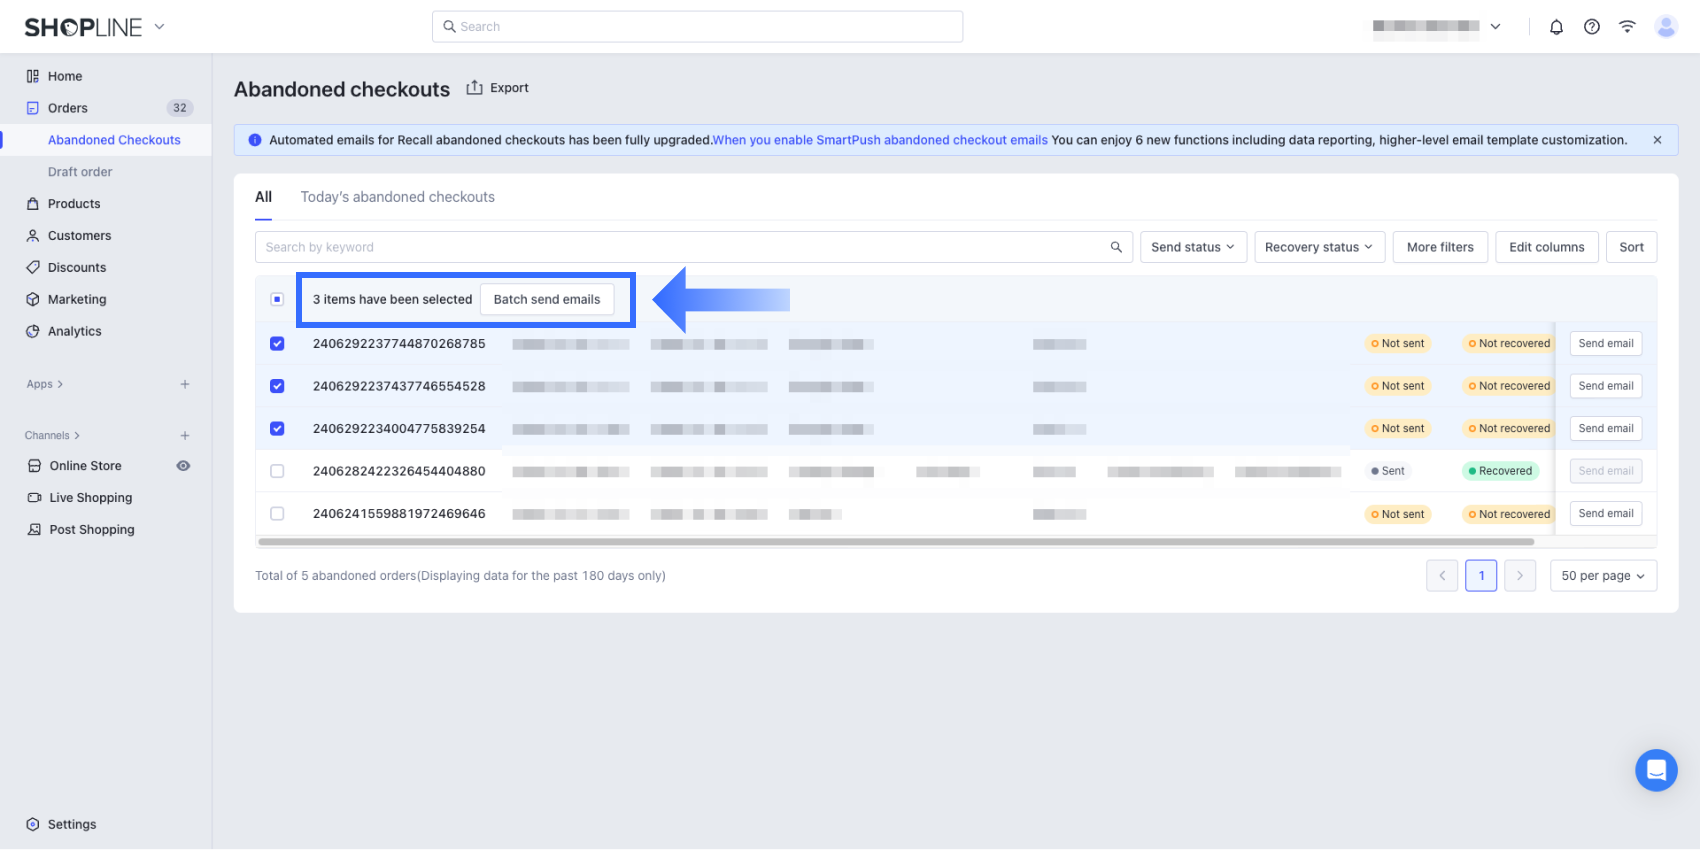This screenshot has height=850, width=1700.
Task: Toggle Online Store eye visibility icon
Action: pos(183,466)
